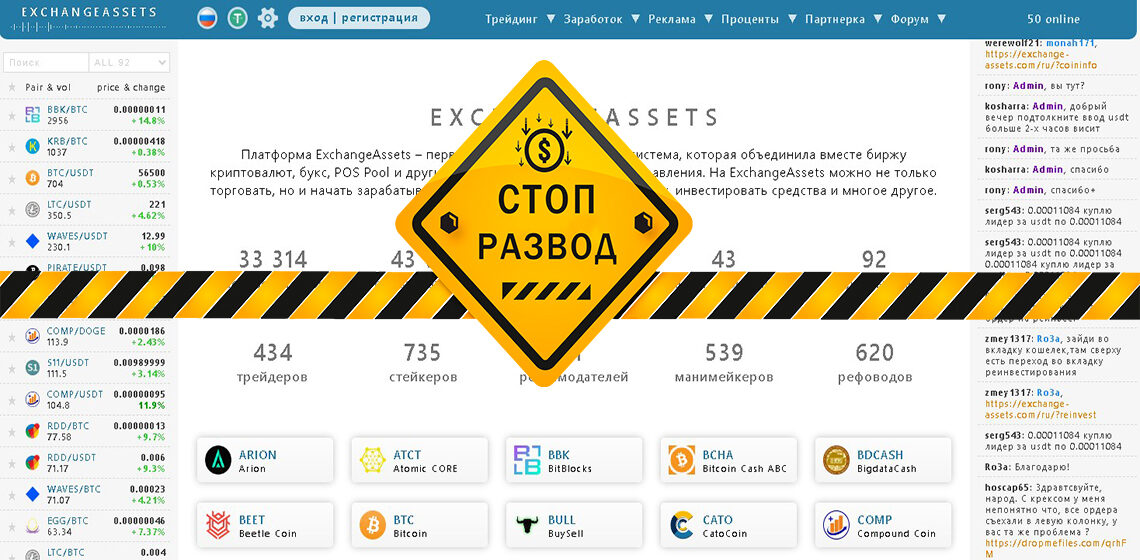Click the ATCT Atomic CORE logo
1140x560 pixels.
372,460
